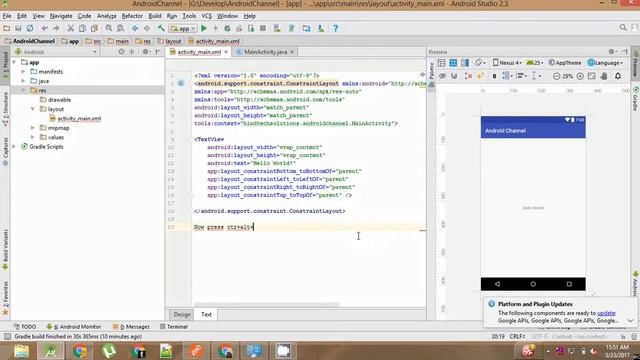Click the Open folder toolbar icon

pyautogui.click(x=7, y=29)
